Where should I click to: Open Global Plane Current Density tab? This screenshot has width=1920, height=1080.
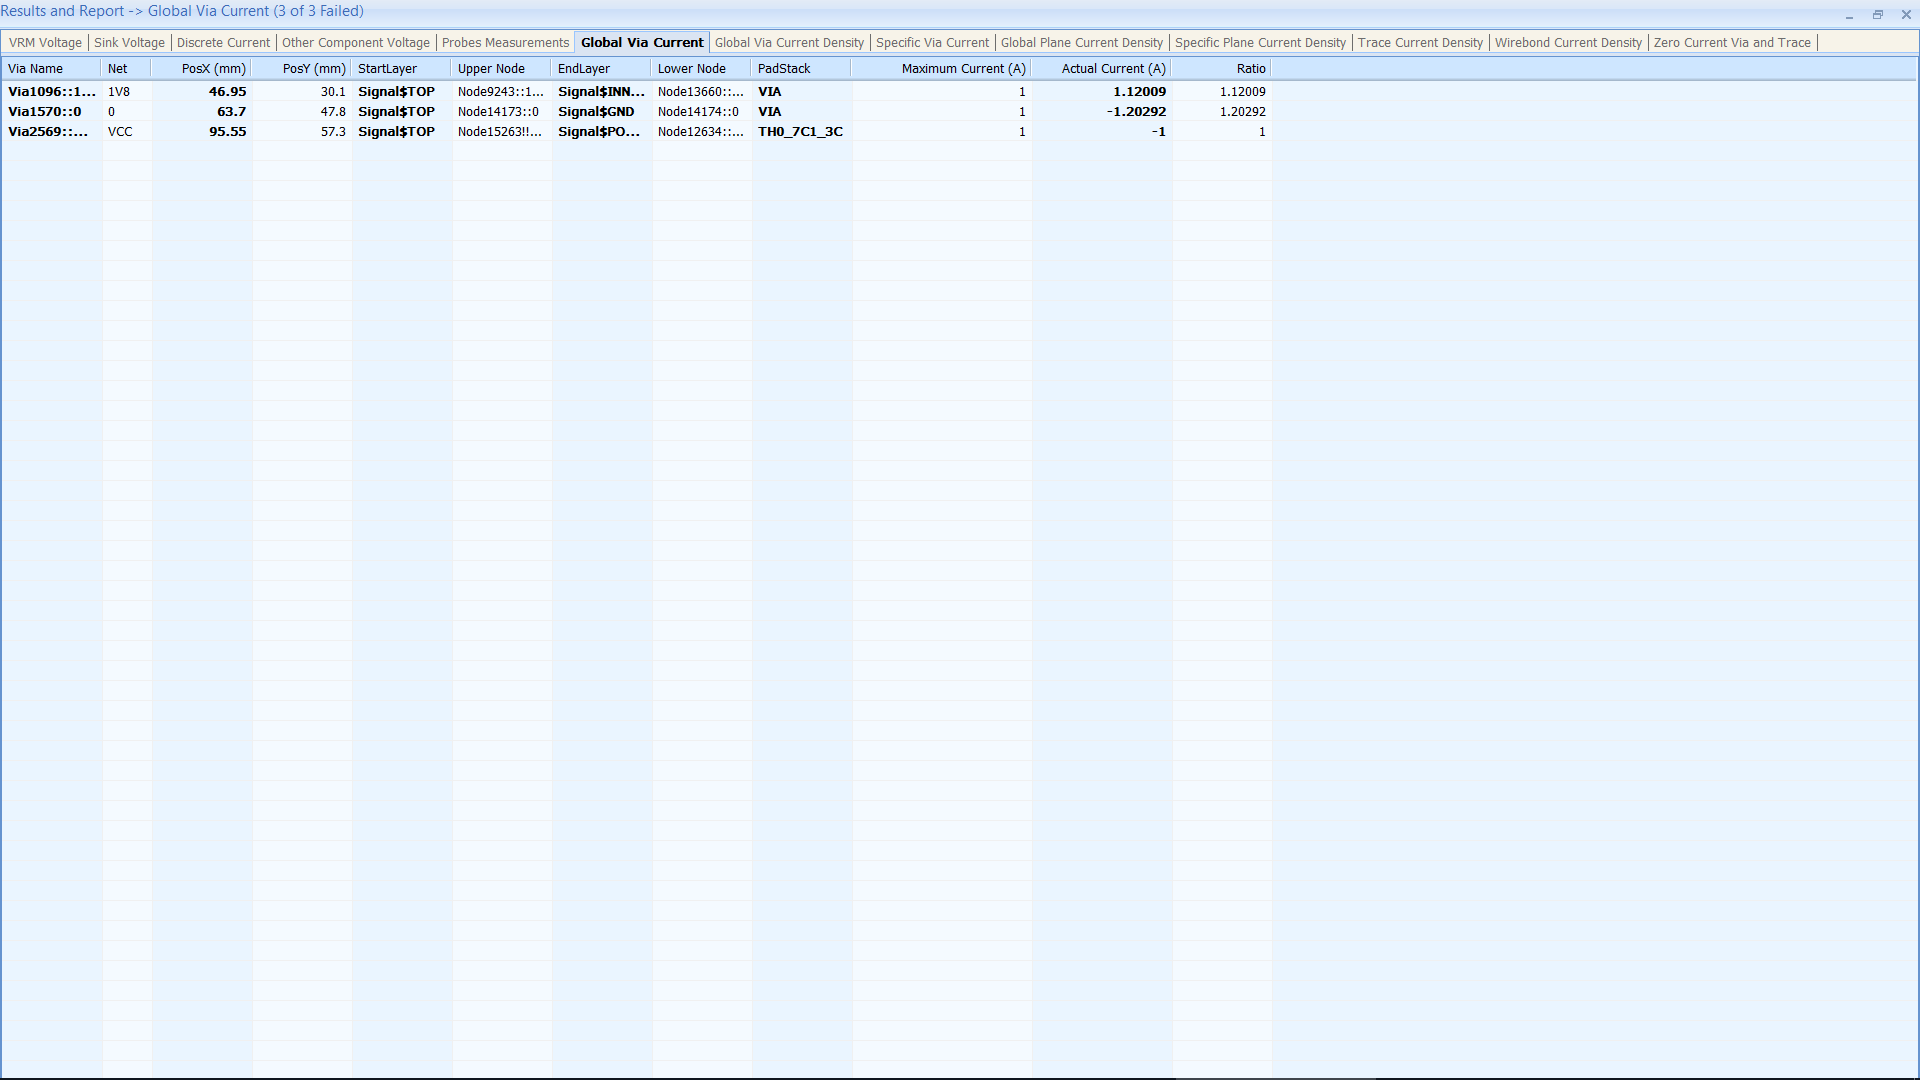[x=1081, y=43]
